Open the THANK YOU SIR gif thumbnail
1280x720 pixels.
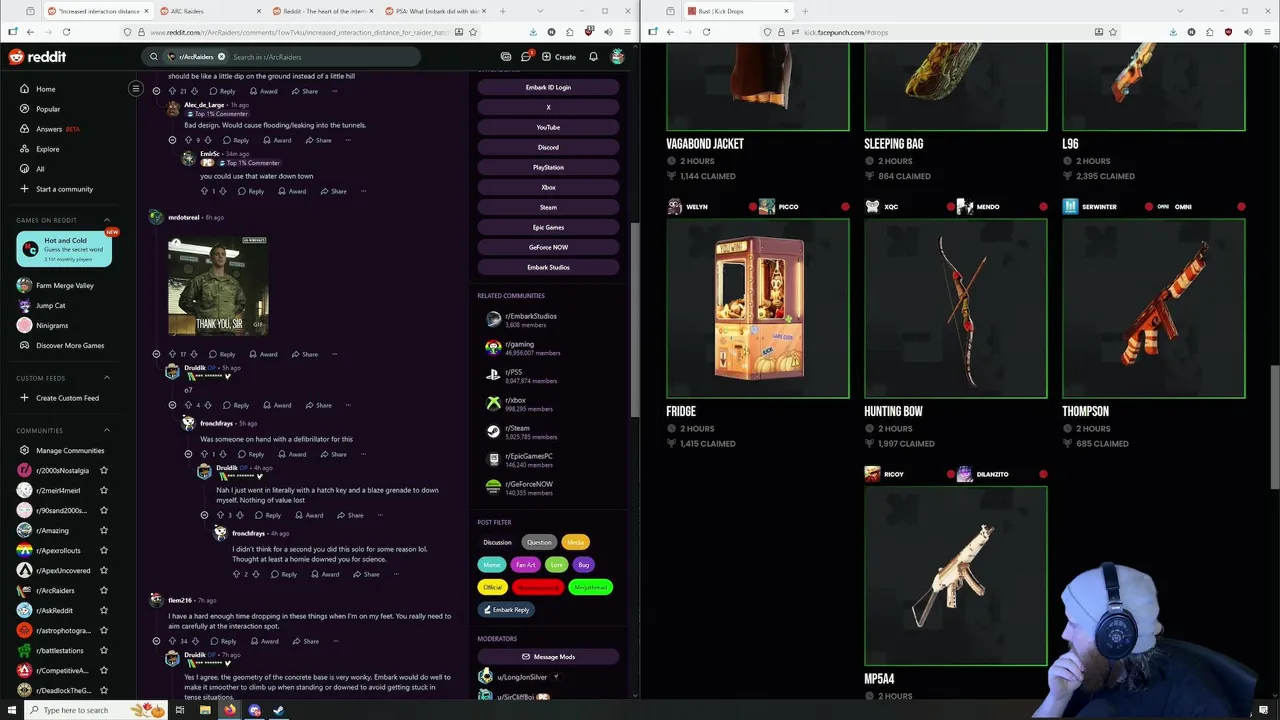[218, 286]
